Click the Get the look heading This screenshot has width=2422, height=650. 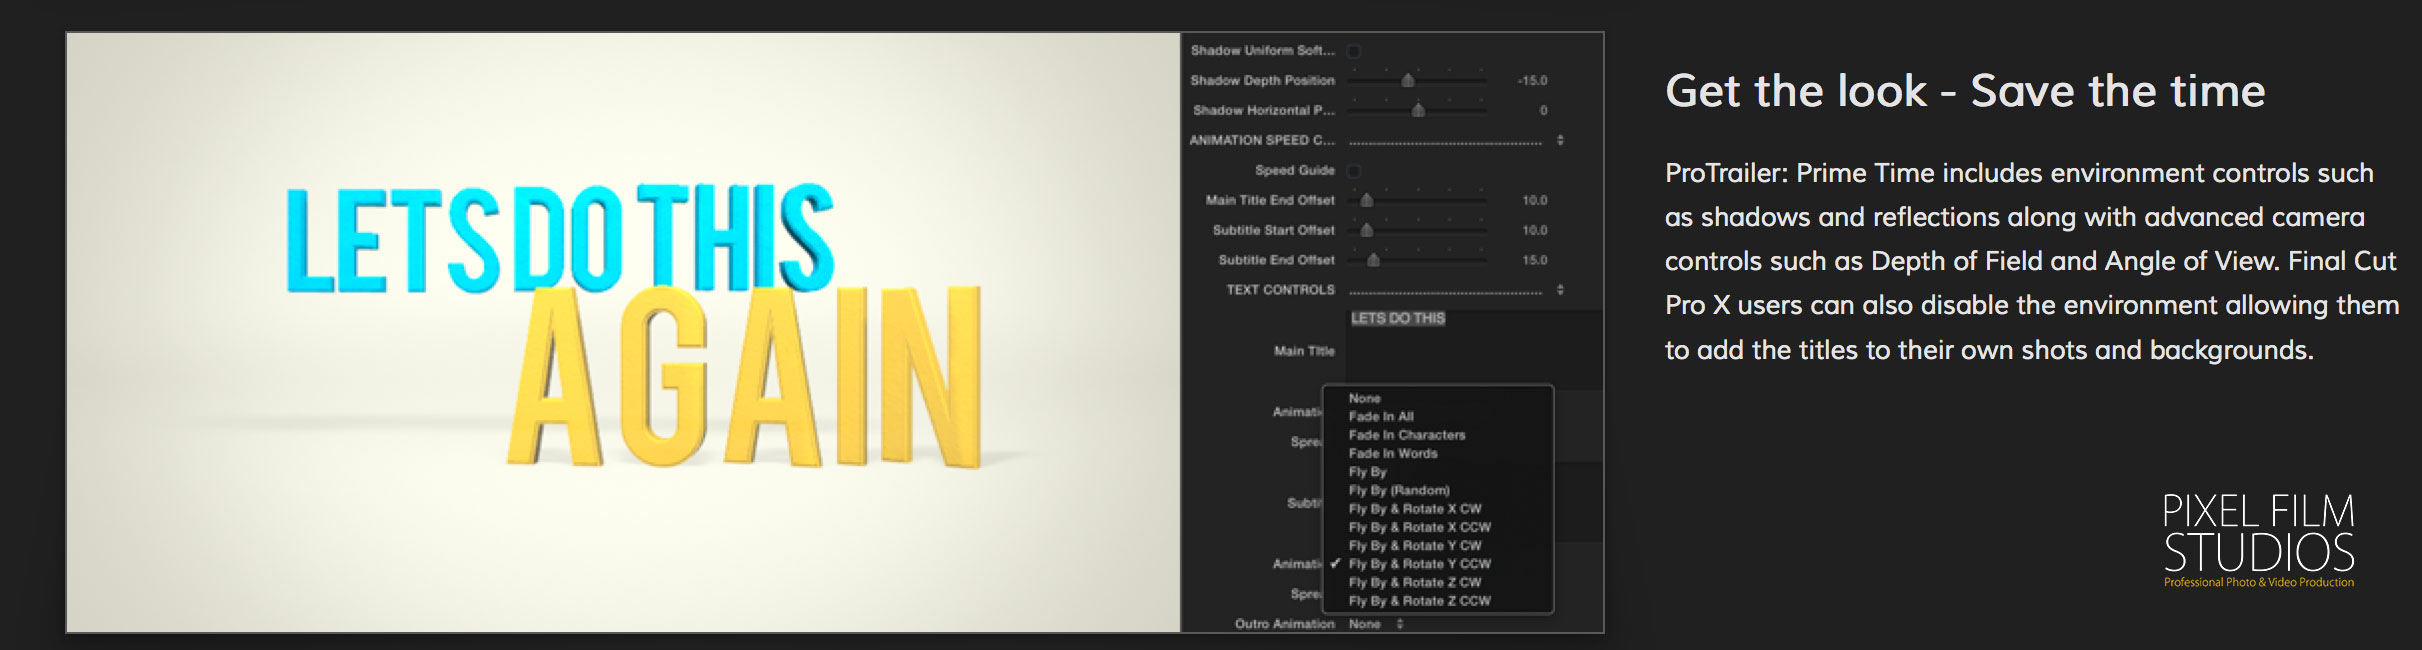tap(1965, 91)
